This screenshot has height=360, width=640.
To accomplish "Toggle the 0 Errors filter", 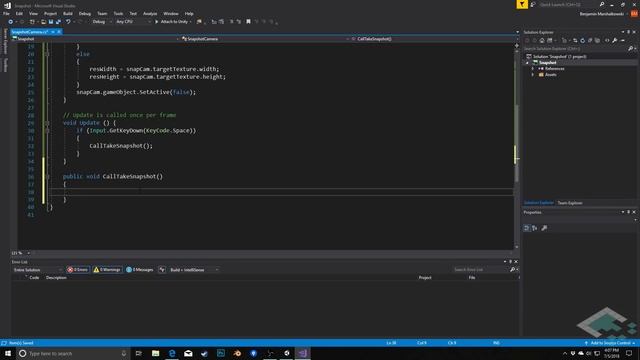I will pyautogui.click(x=78, y=270).
